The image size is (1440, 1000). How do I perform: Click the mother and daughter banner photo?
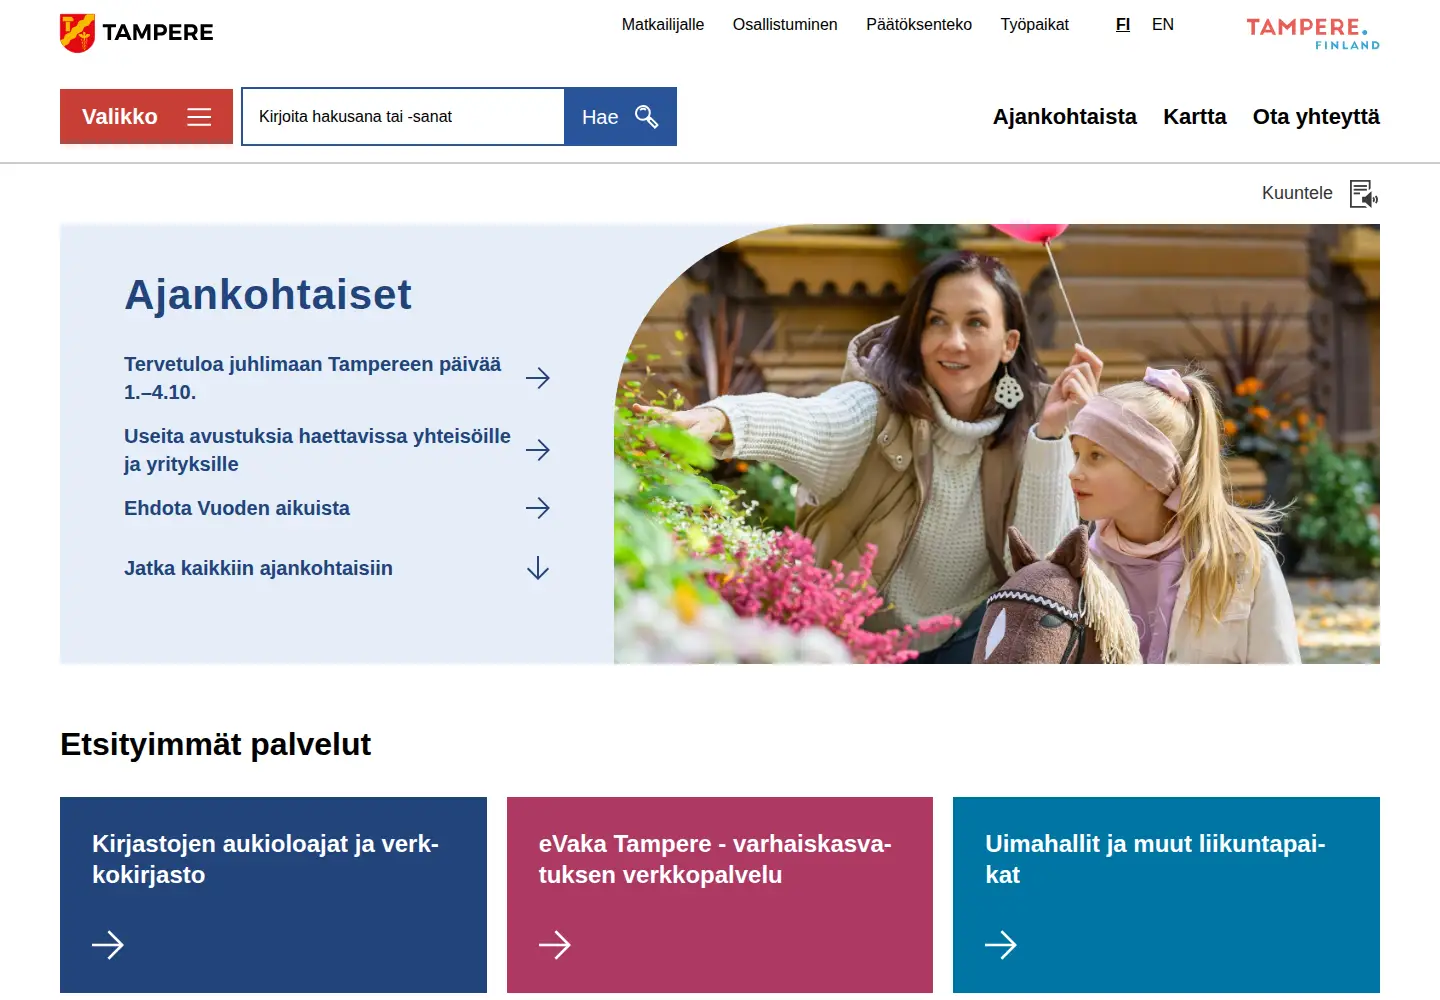pos(997,444)
